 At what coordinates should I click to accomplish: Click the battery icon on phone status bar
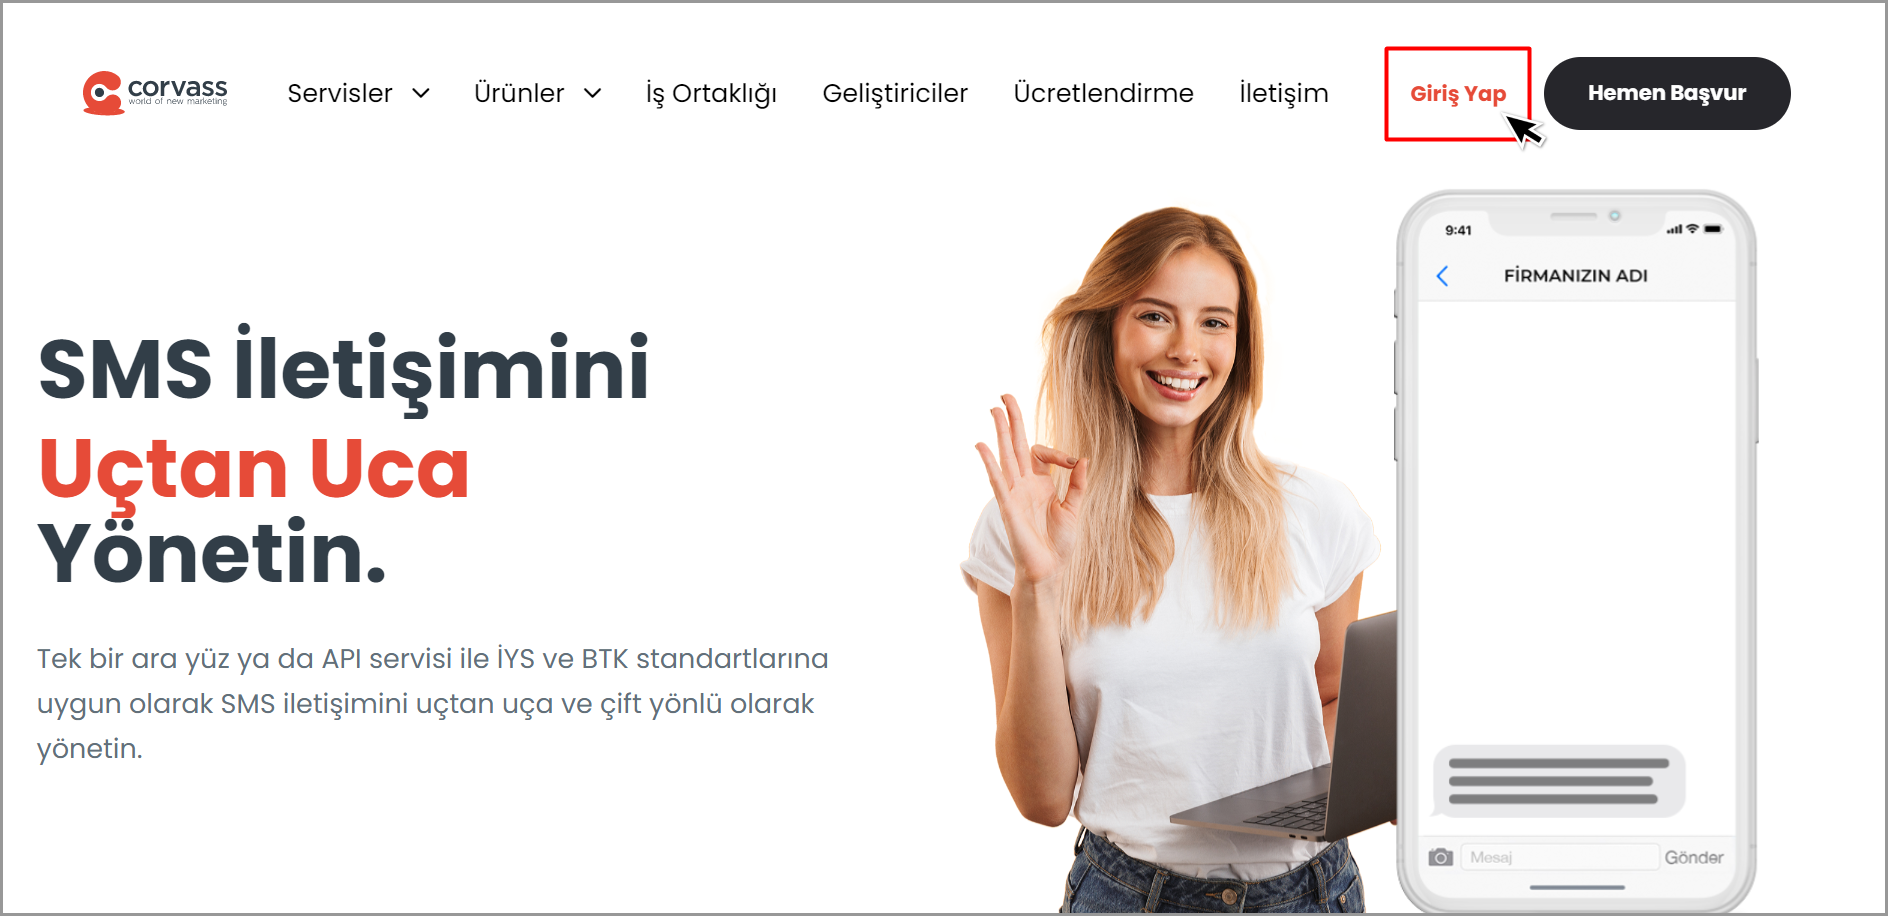(1713, 229)
